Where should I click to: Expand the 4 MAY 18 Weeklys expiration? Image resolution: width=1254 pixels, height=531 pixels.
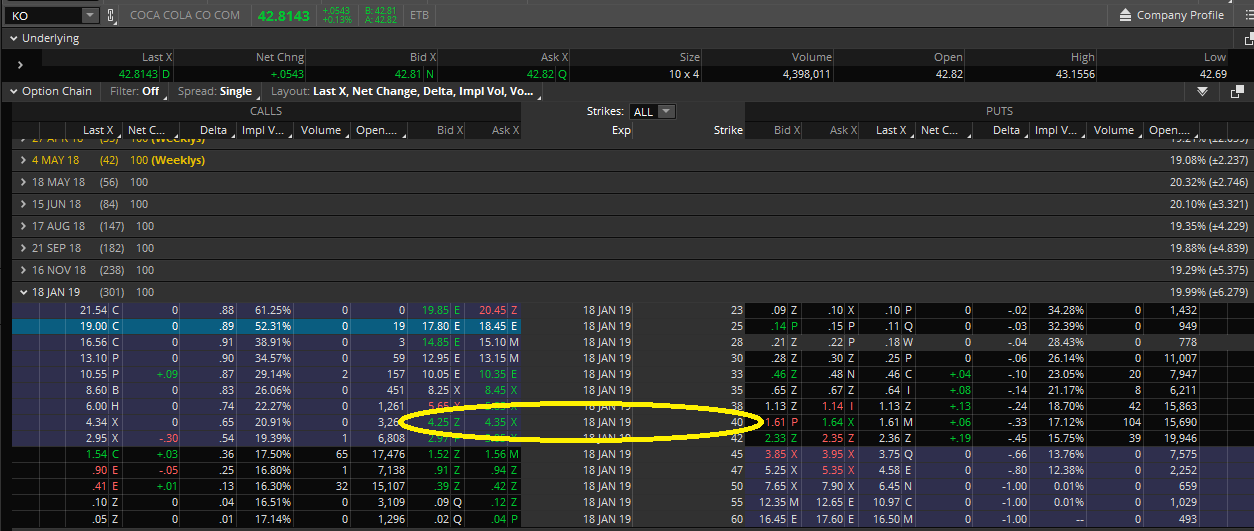click(23, 160)
